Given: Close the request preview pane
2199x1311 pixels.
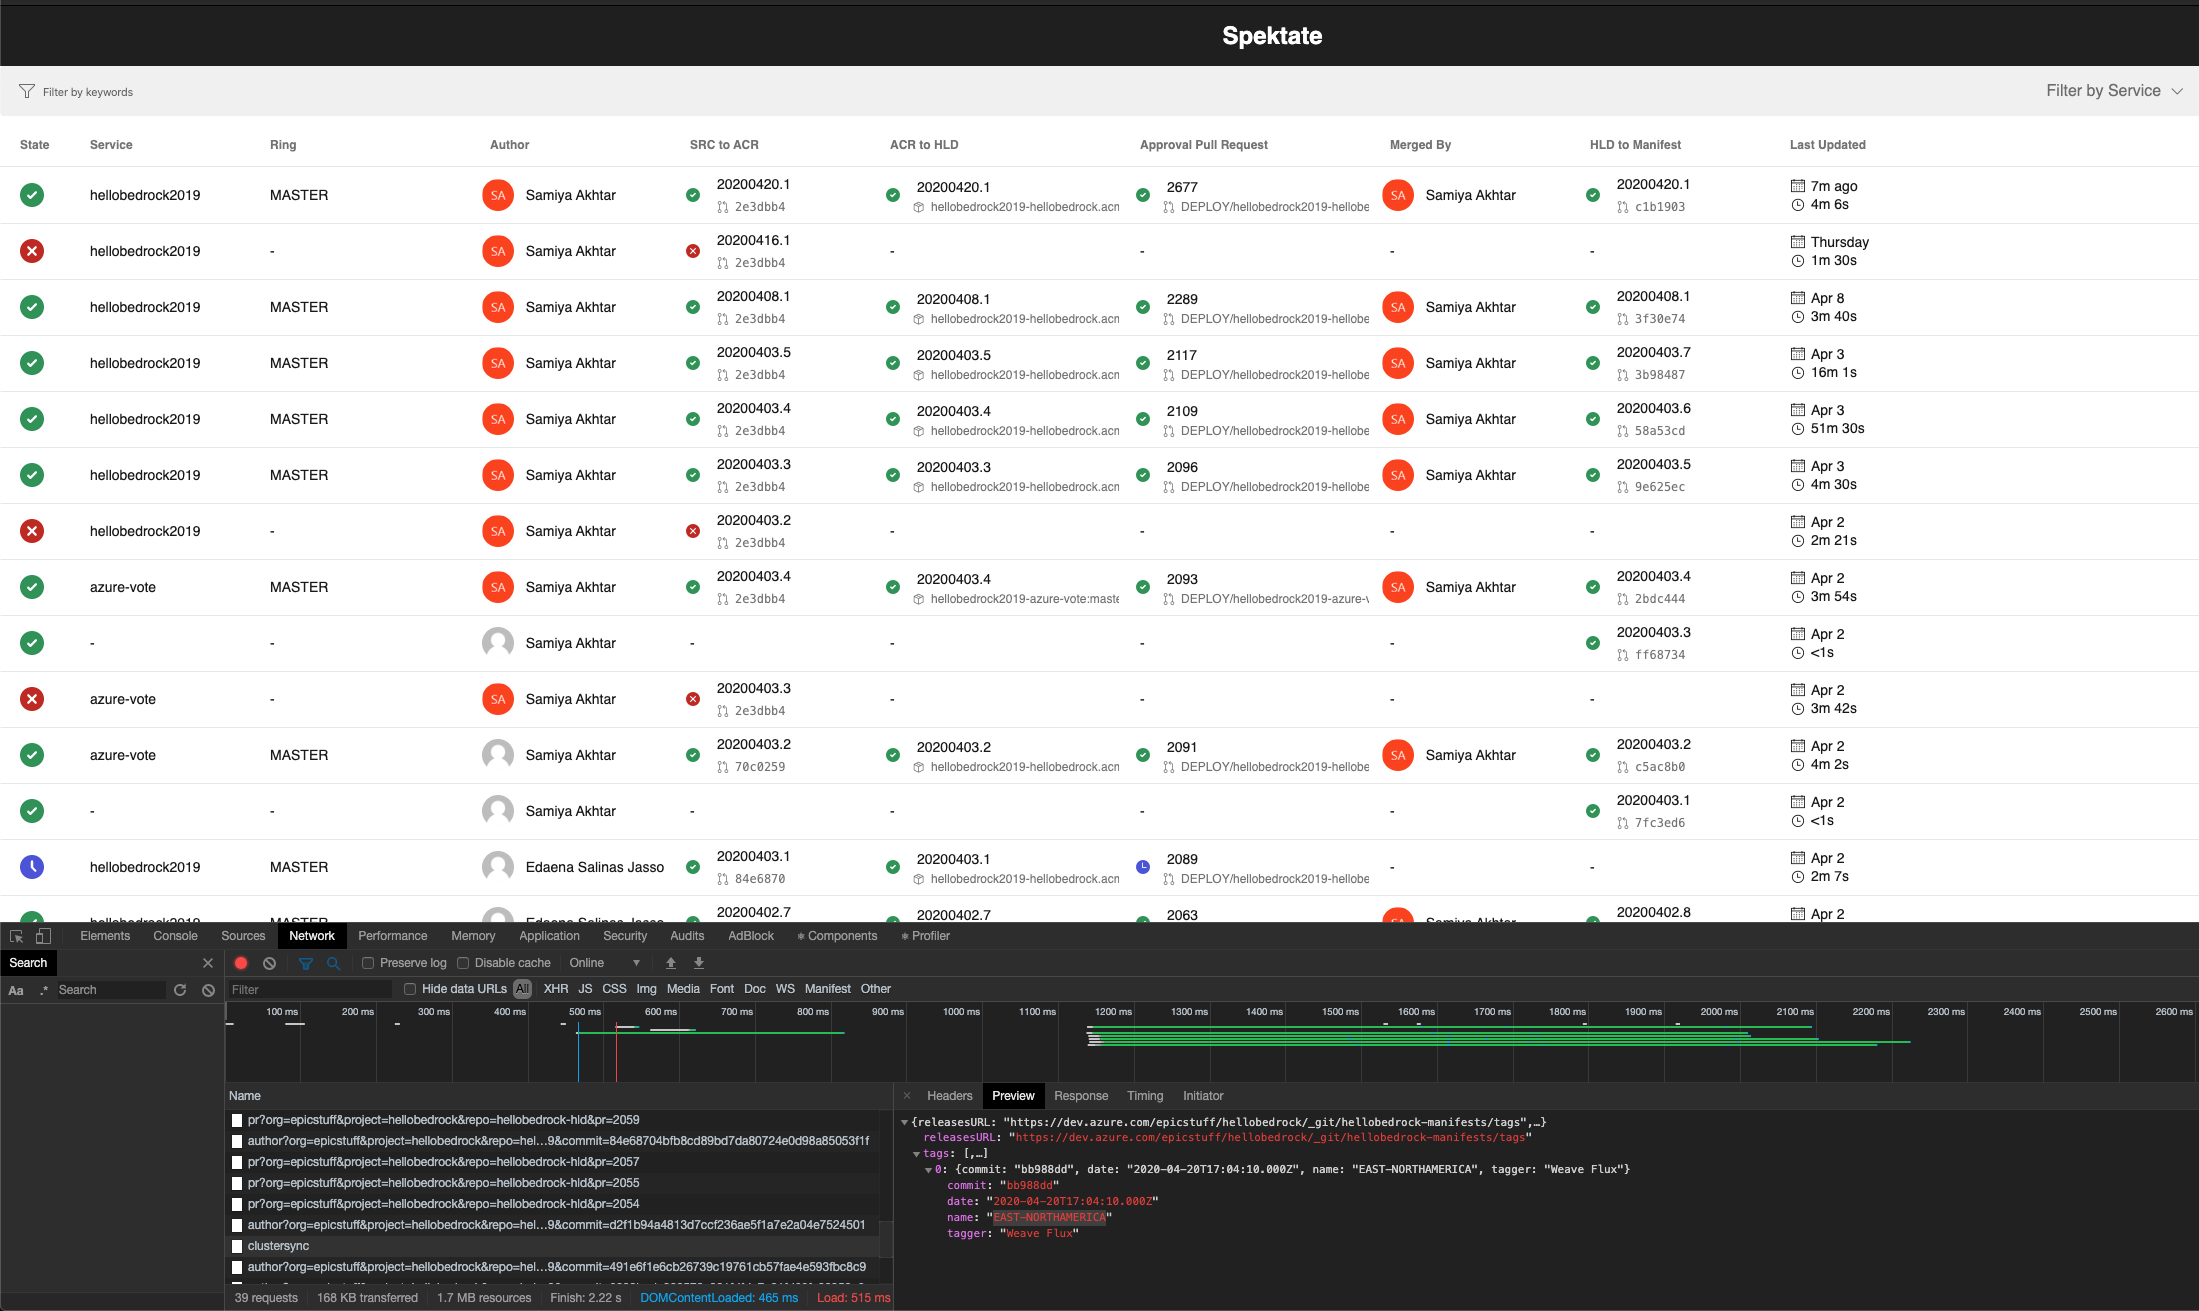Looking at the screenshot, I should click(x=907, y=1096).
